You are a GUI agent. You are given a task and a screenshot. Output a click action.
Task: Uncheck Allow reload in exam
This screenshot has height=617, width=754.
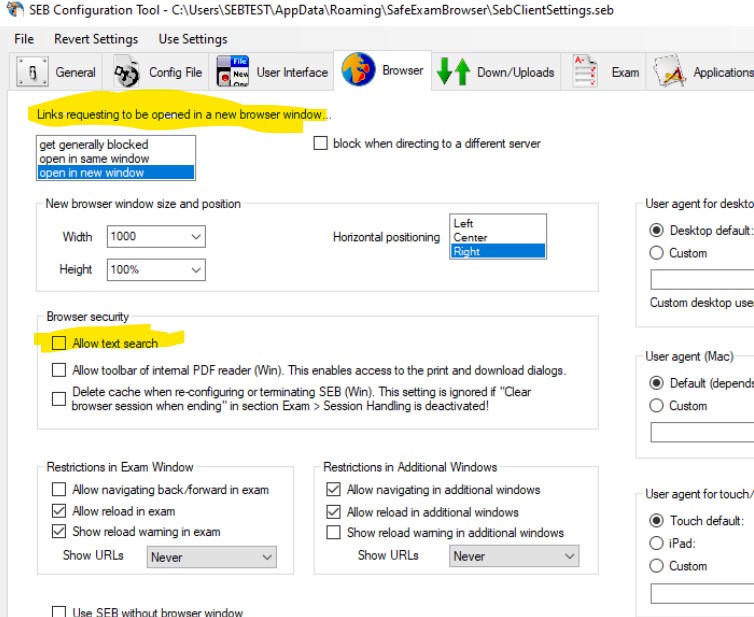tap(59, 510)
